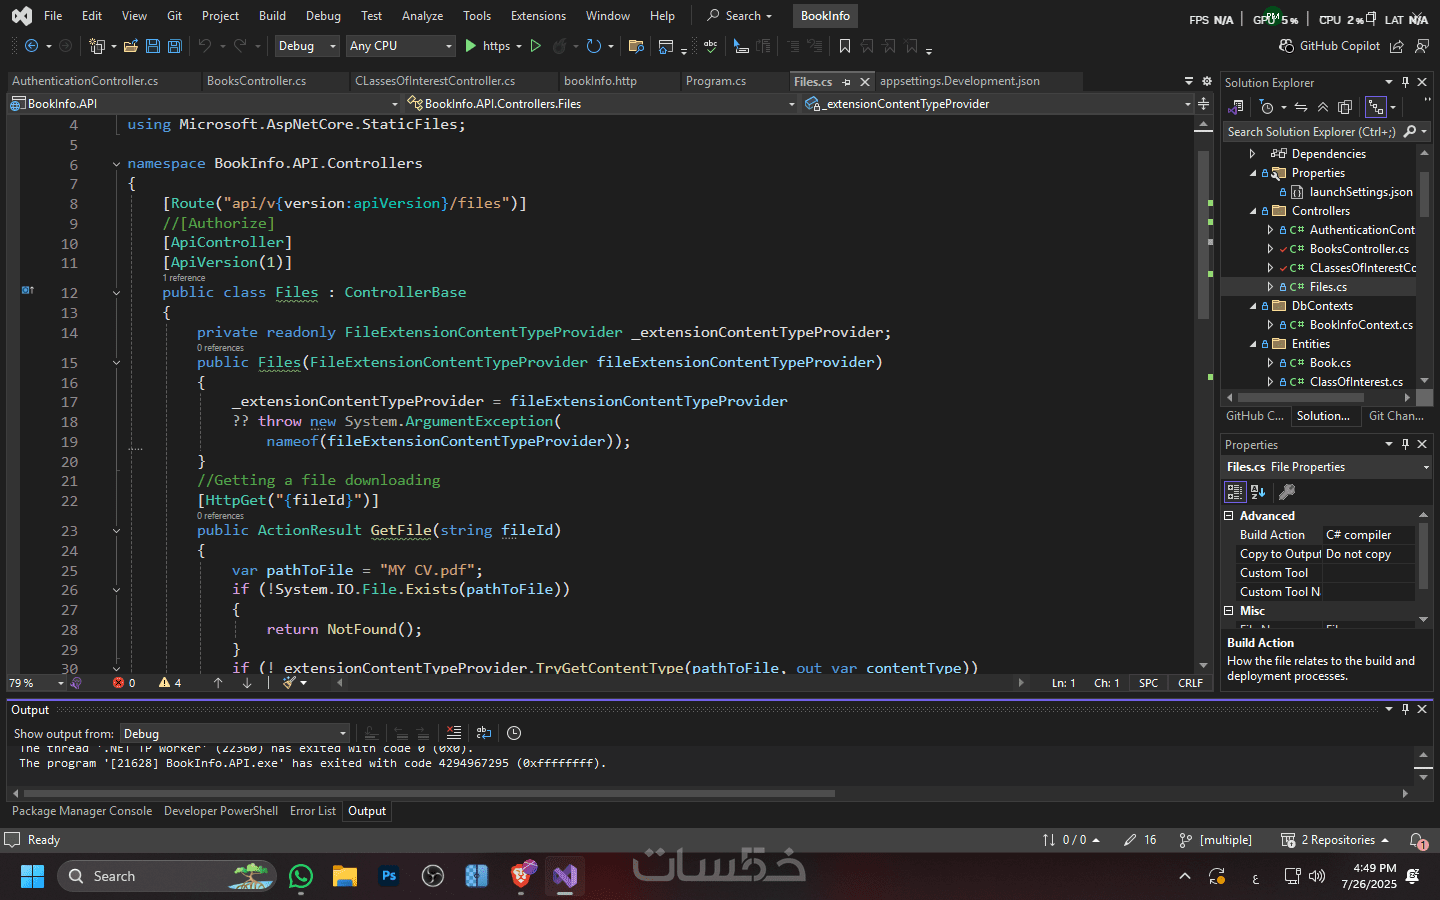Navigate backward with the back arrow icon
This screenshot has width=1440, height=900.
point(32,46)
